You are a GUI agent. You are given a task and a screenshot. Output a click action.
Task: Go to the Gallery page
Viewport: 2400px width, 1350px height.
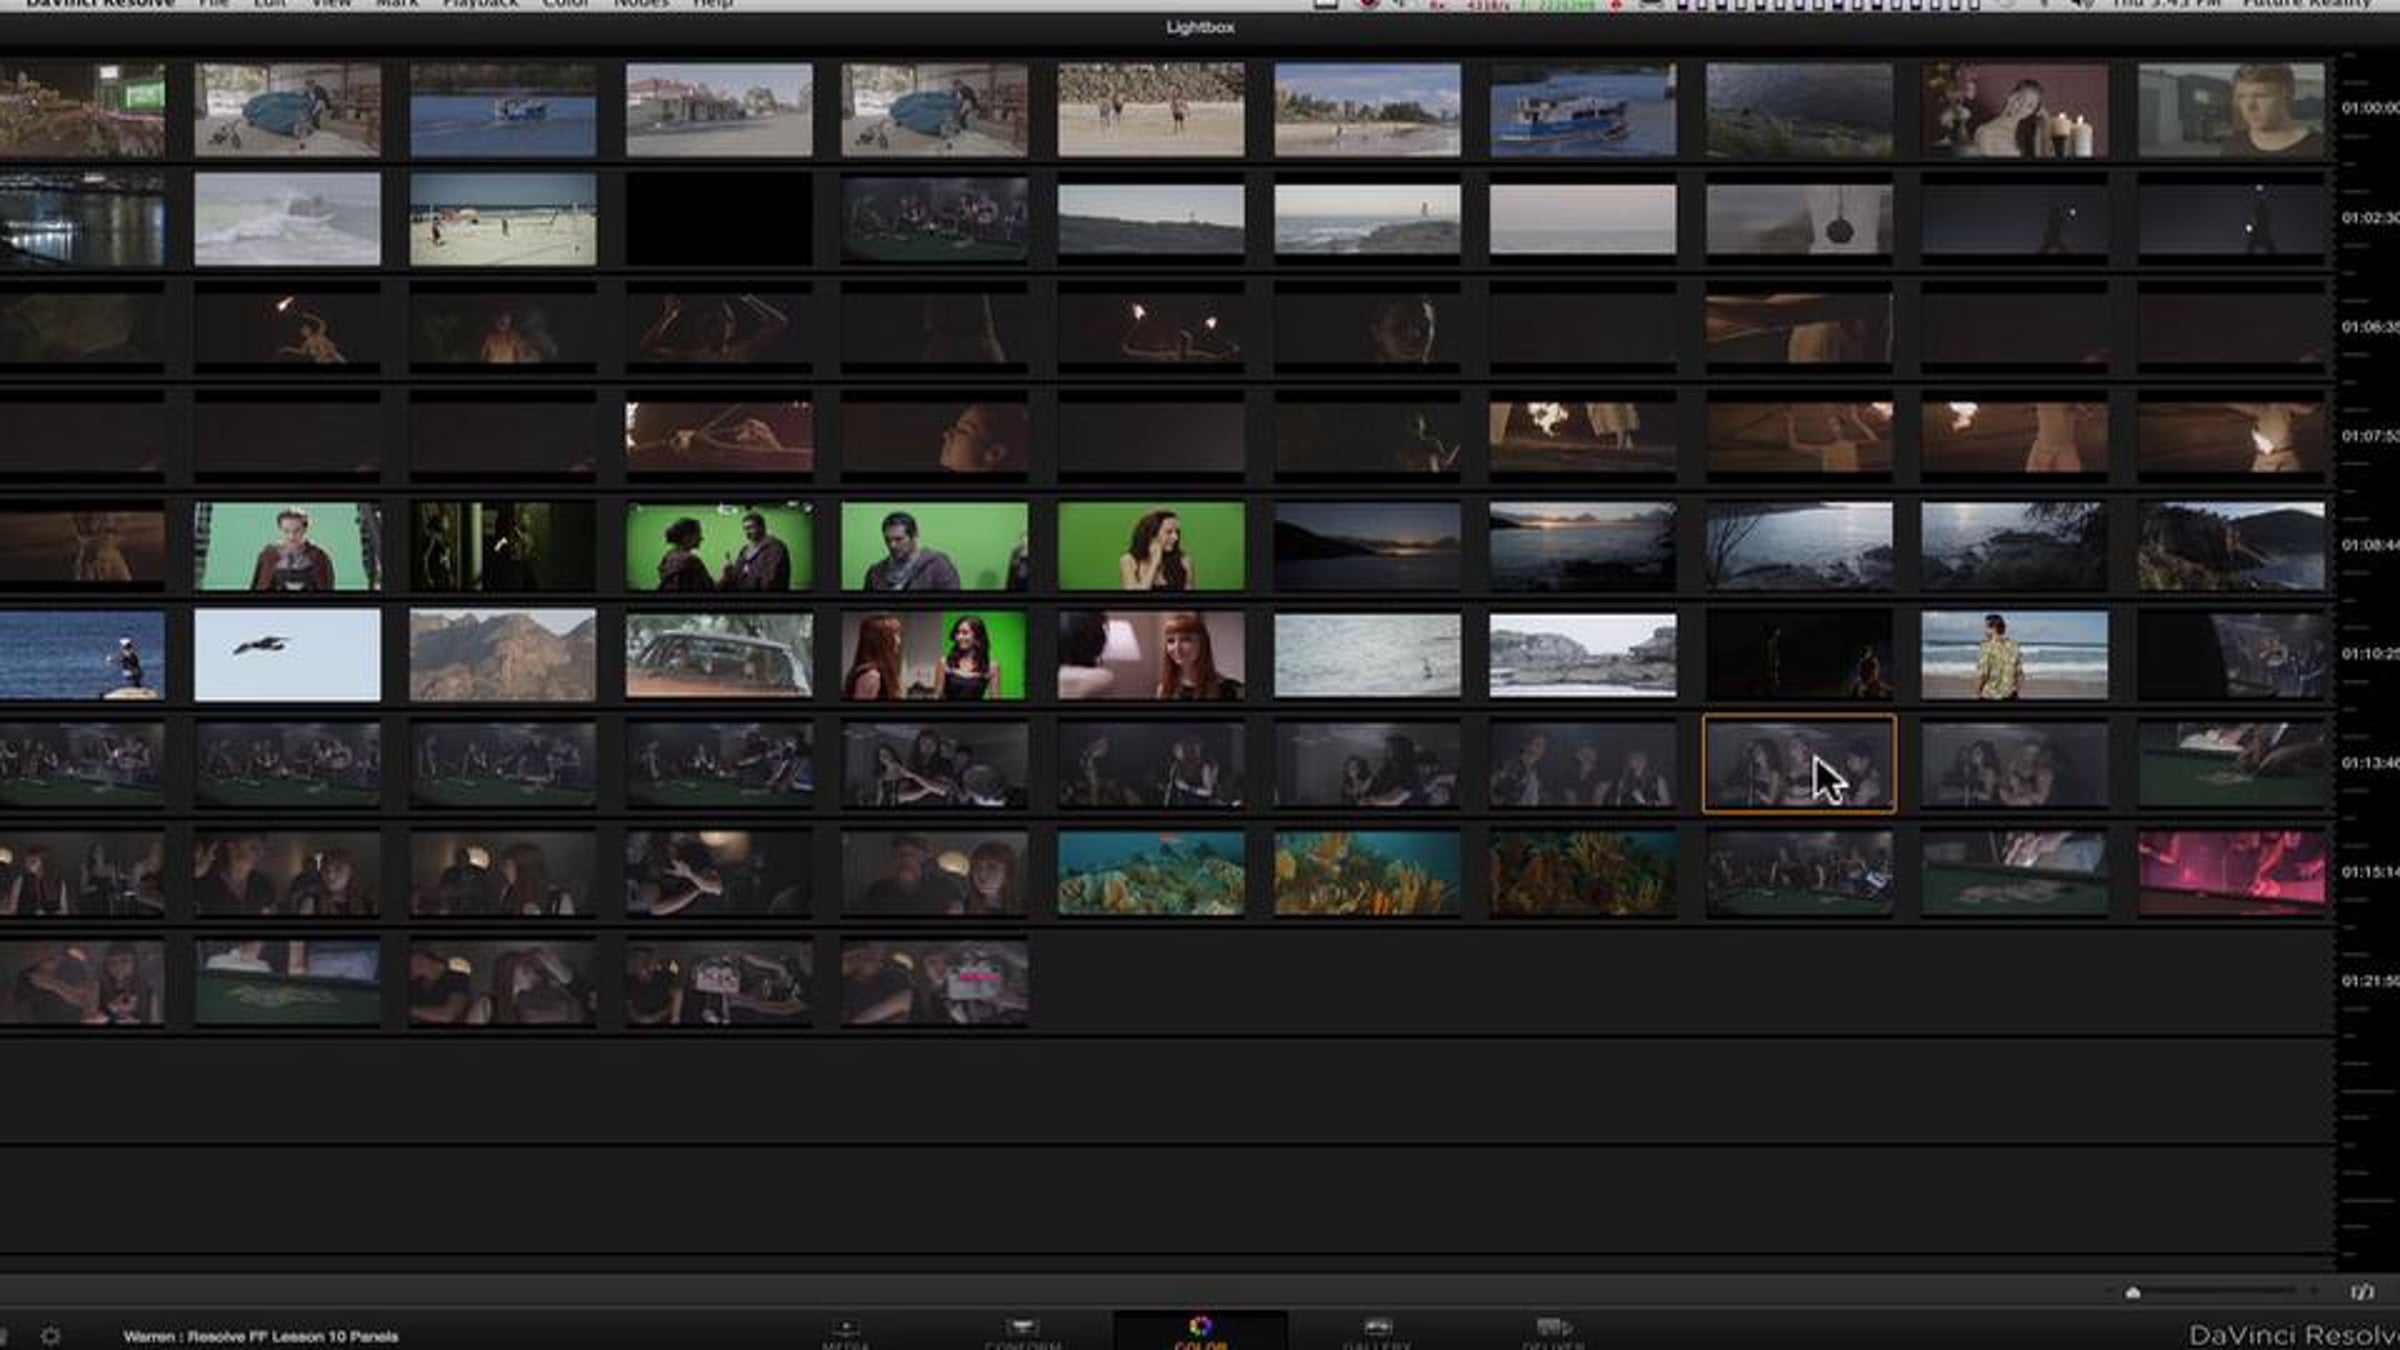pyautogui.click(x=1377, y=1332)
